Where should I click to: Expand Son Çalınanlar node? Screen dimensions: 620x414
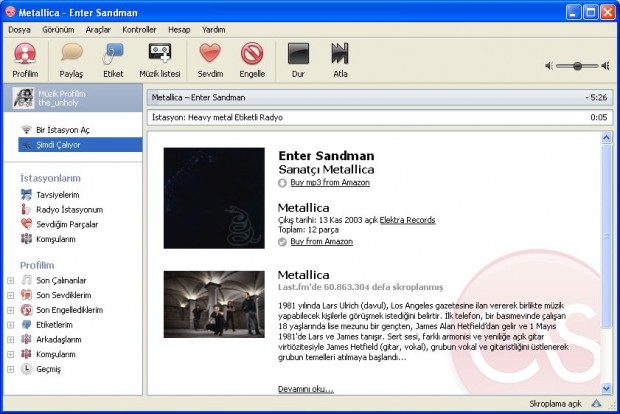pyautogui.click(x=11, y=280)
